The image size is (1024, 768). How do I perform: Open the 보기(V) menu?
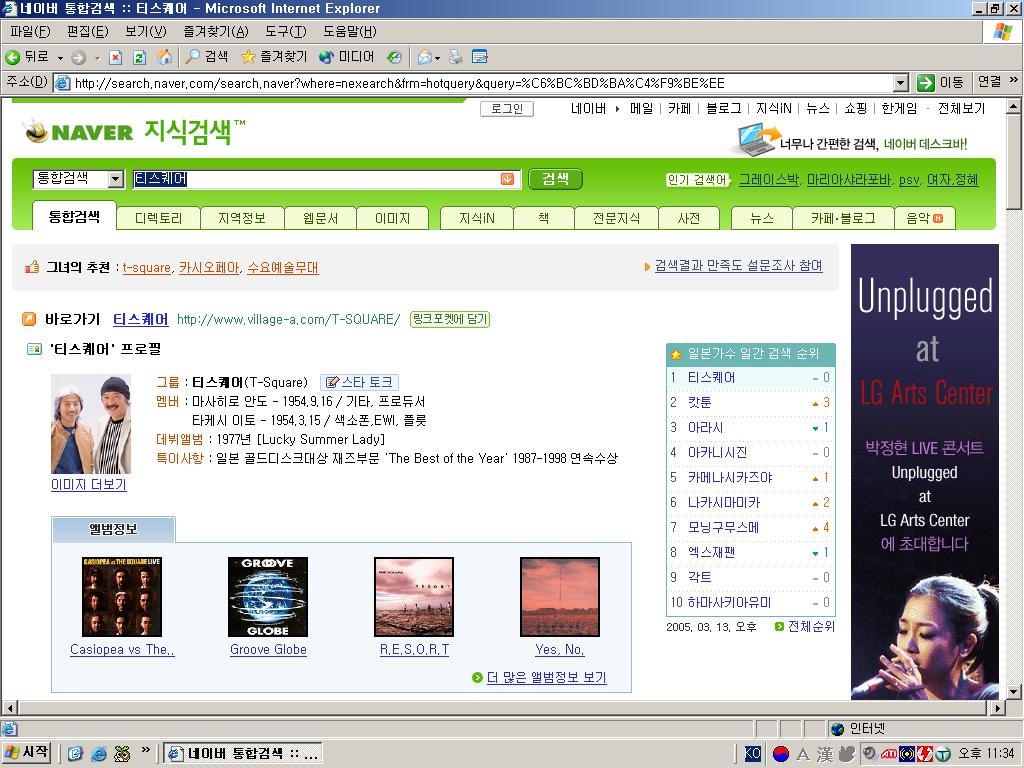click(146, 31)
